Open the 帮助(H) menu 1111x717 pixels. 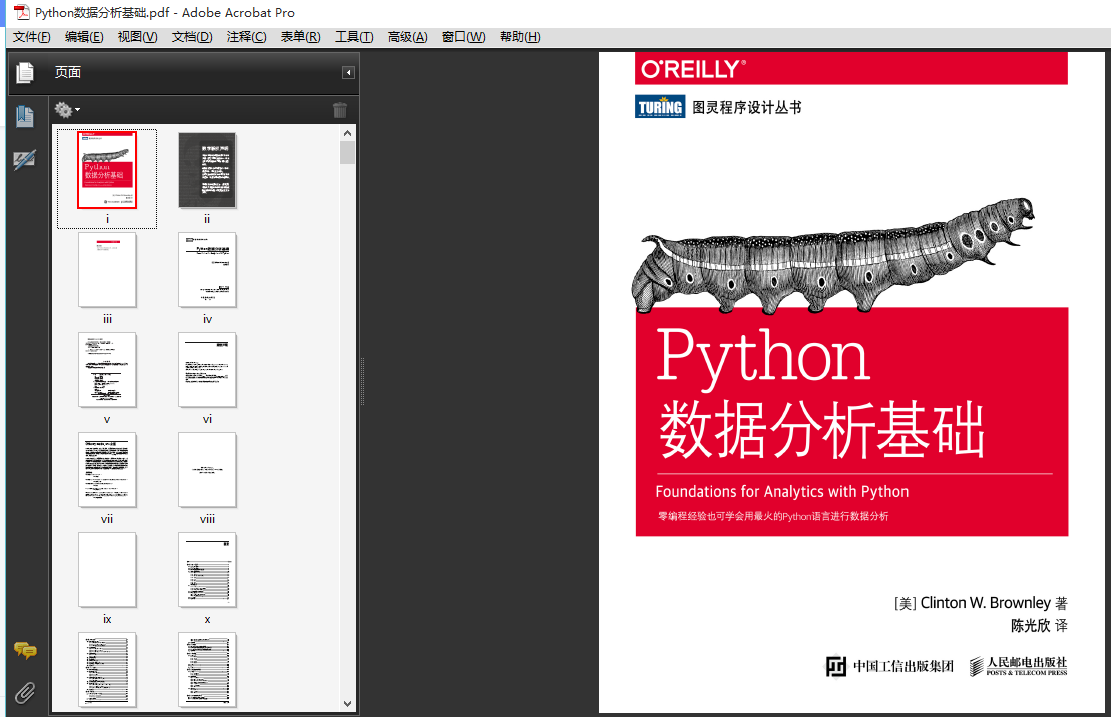tap(520, 37)
